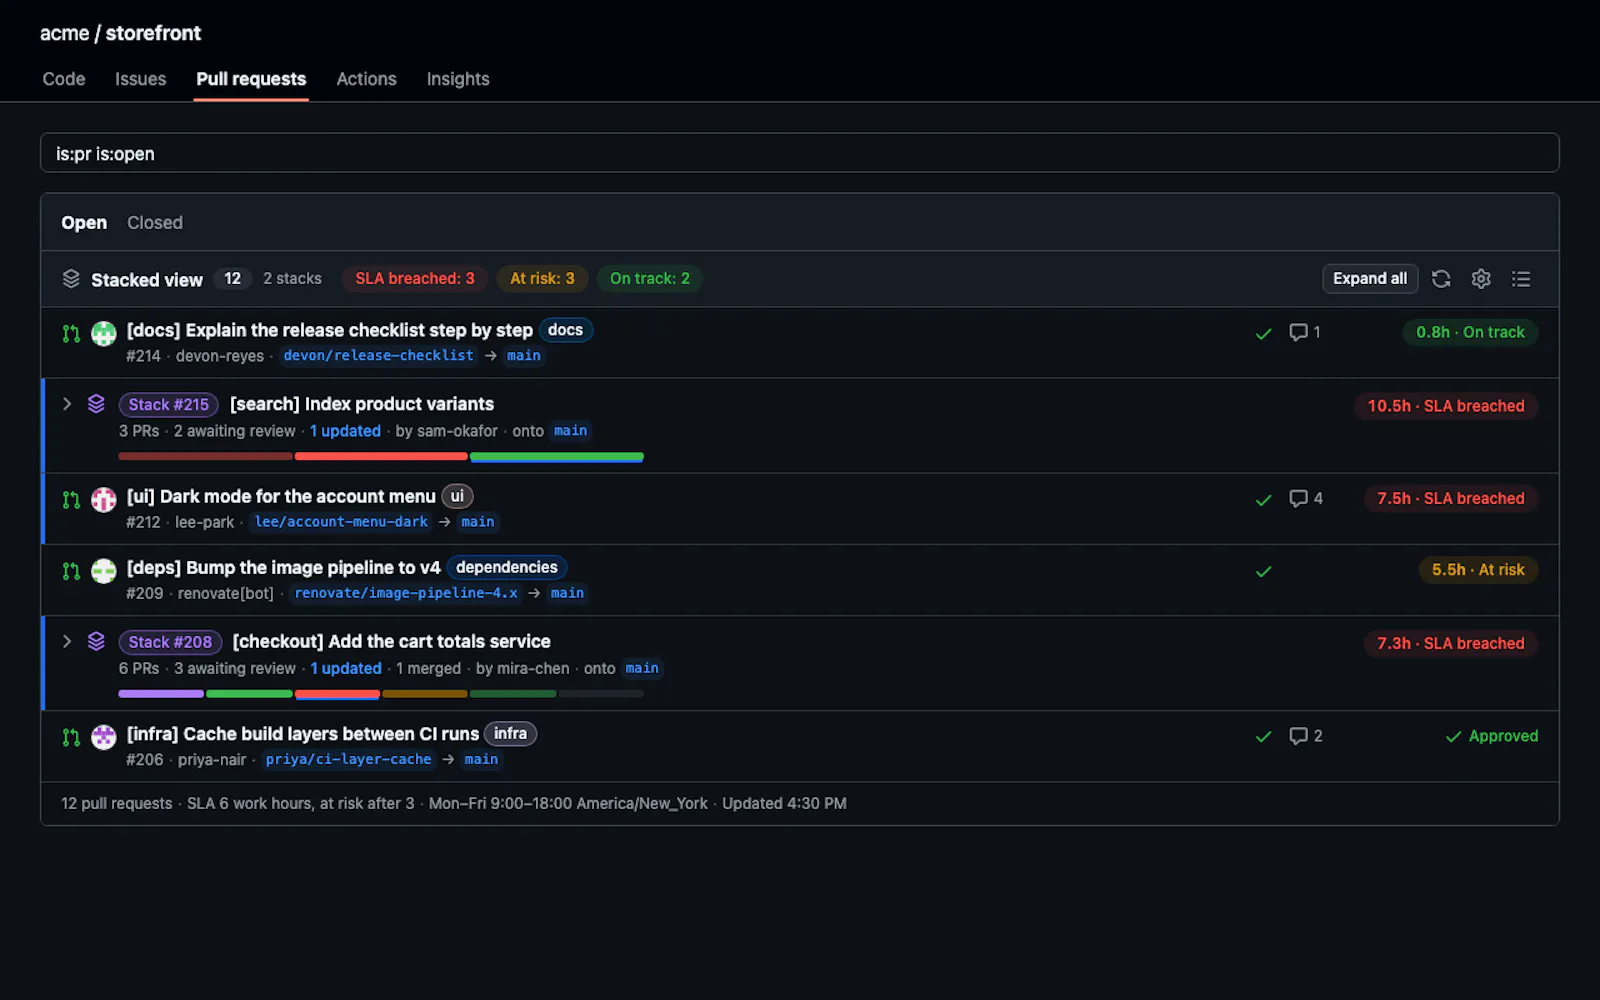The image size is (1600, 1000).
Task: Click the stack icon beside Stack #208
Action: 96,641
